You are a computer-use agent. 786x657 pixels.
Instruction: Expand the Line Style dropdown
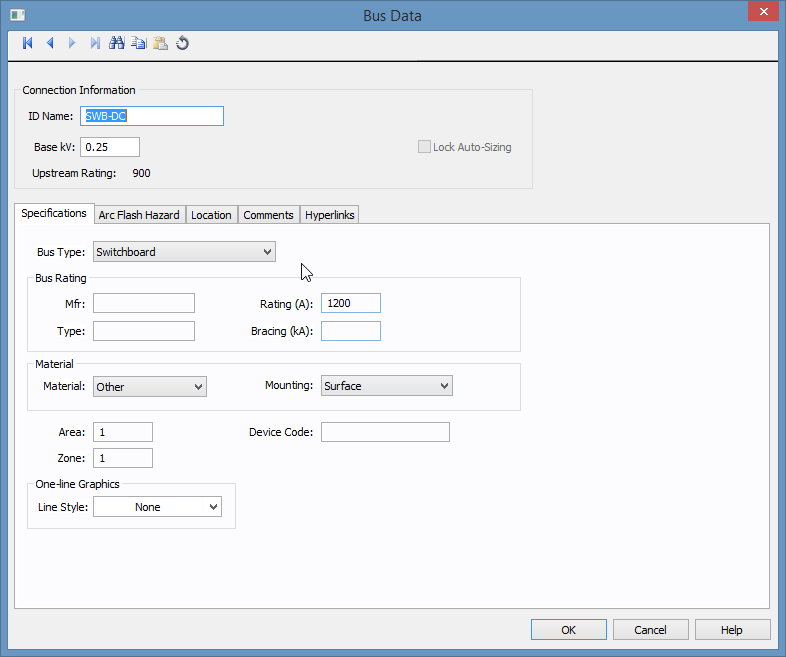157,507
